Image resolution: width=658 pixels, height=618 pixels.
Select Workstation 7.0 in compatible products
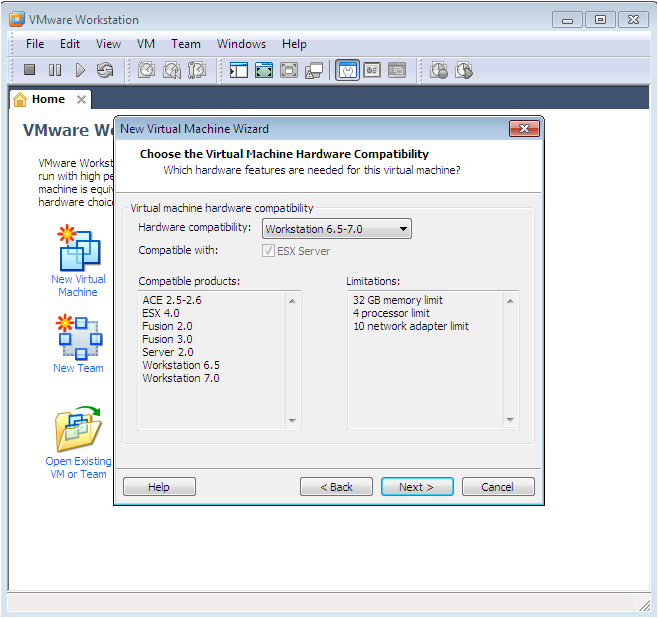tap(181, 378)
